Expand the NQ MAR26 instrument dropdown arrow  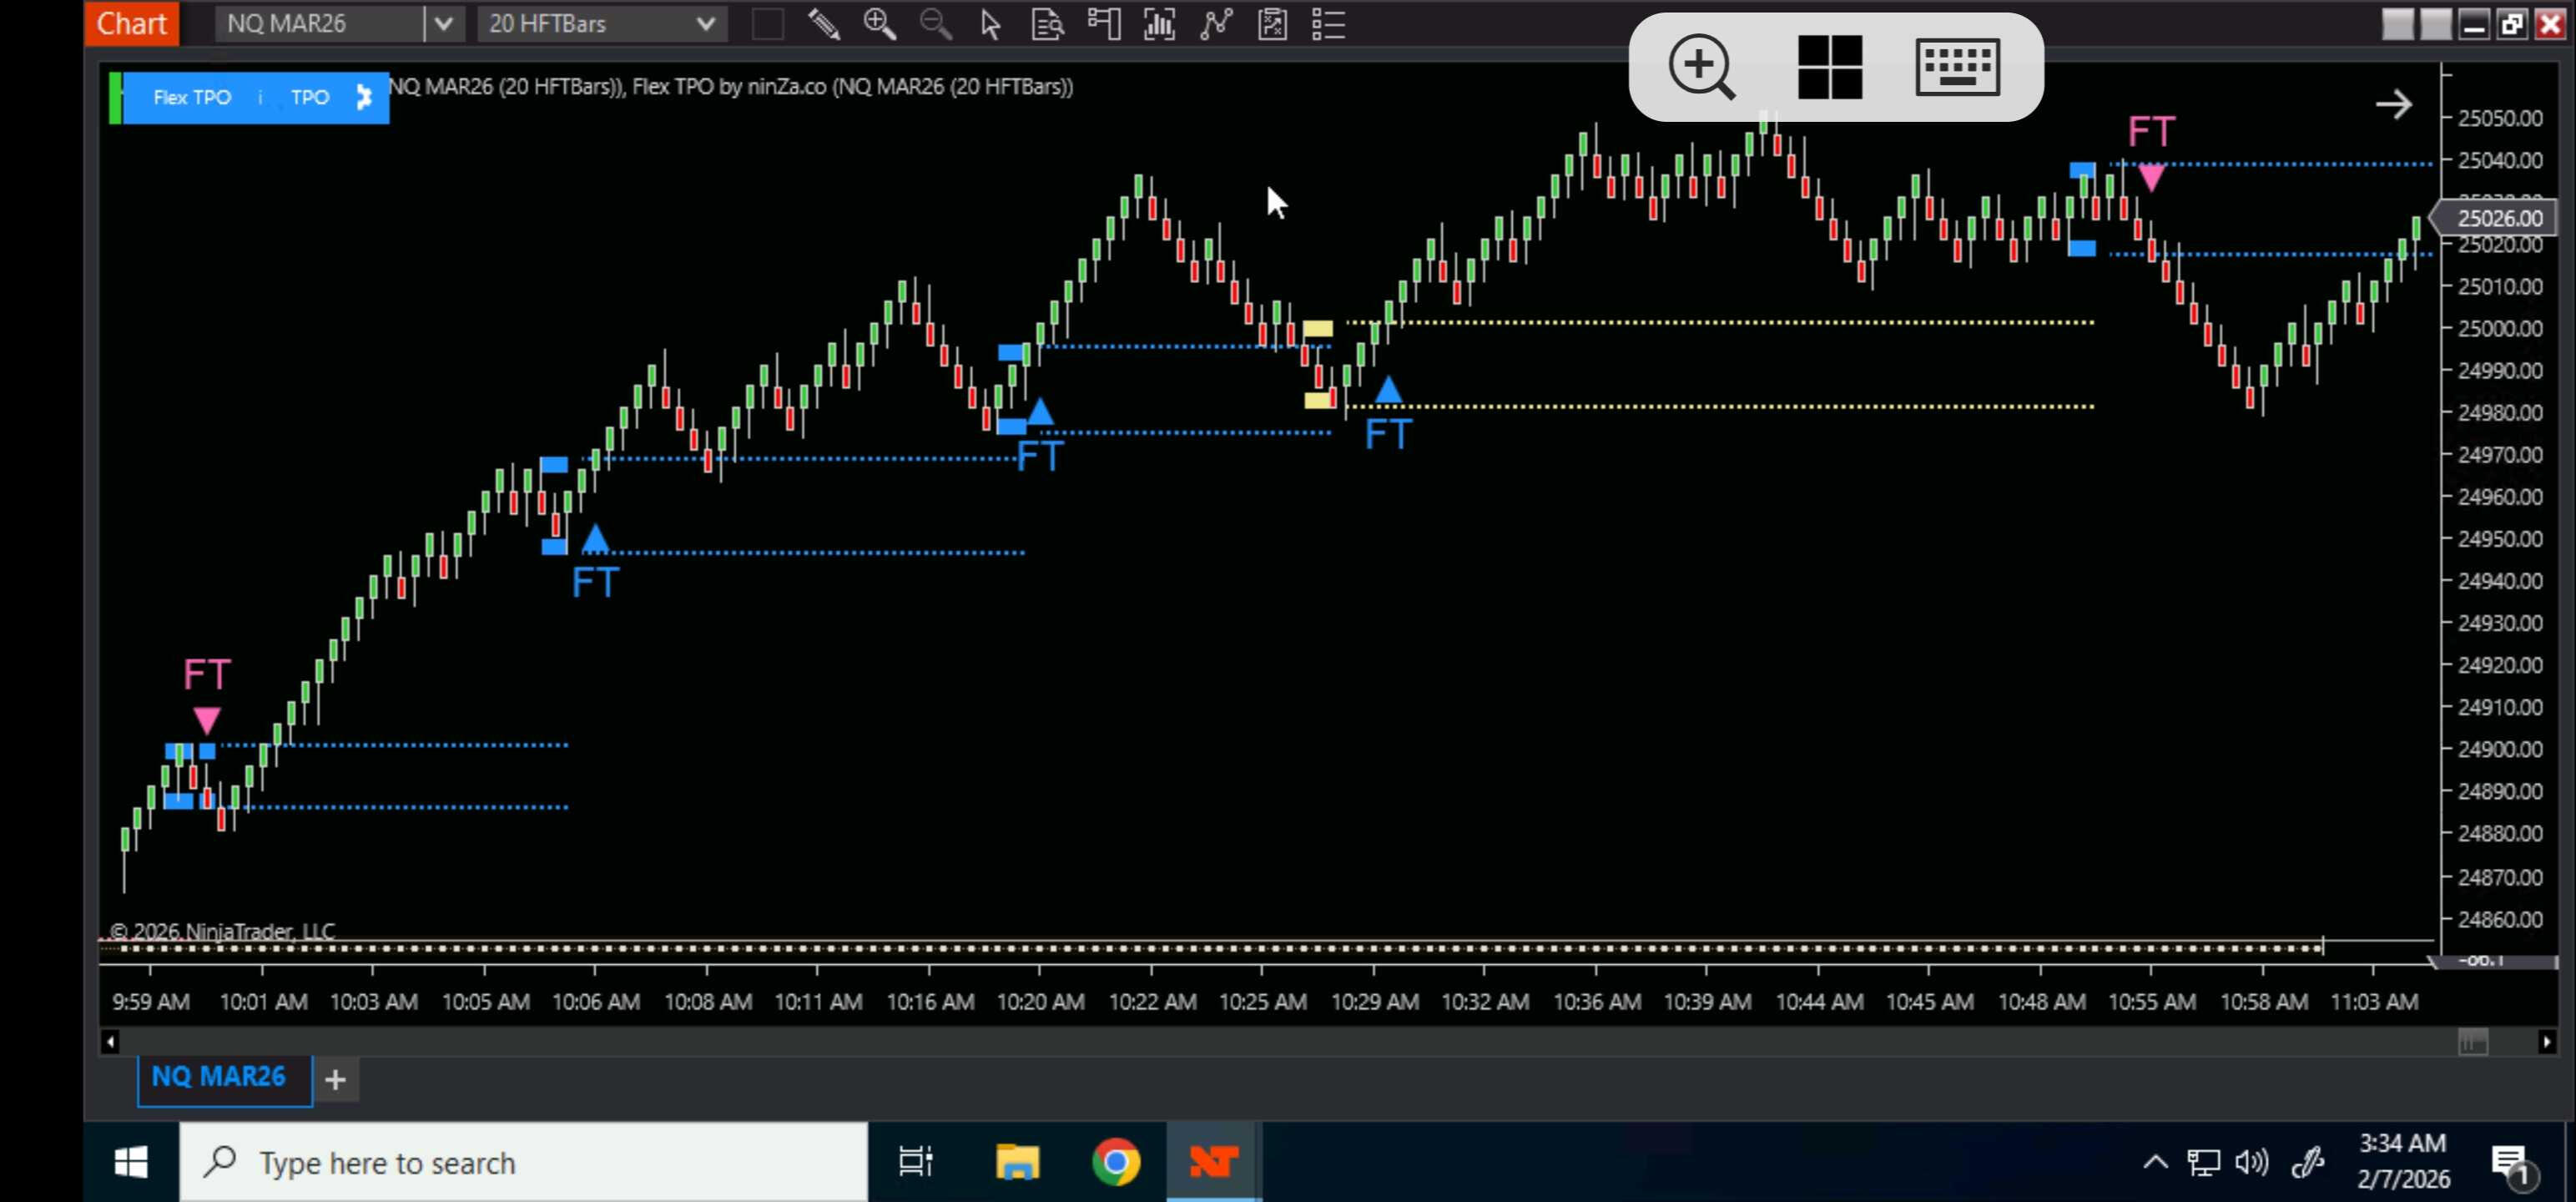click(444, 24)
